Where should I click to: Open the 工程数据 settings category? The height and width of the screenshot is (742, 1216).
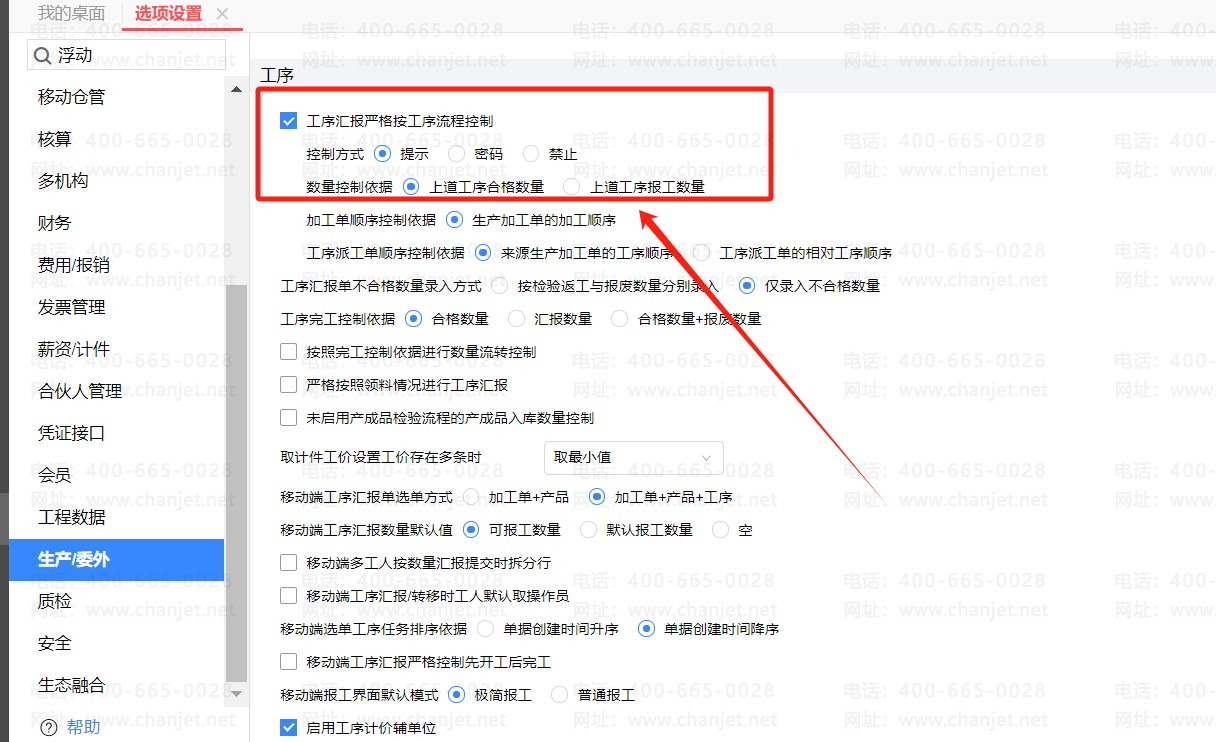[x=71, y=517]
